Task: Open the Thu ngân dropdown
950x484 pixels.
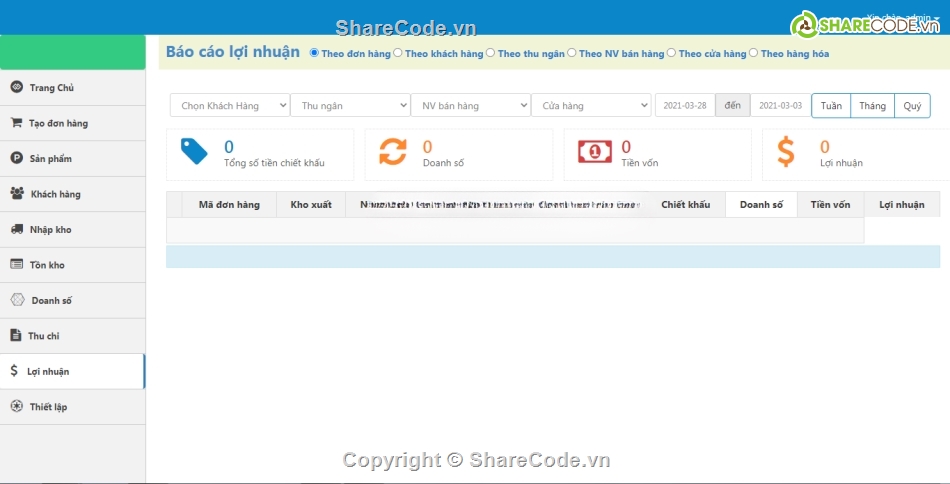Action: (x=350, y=105)
